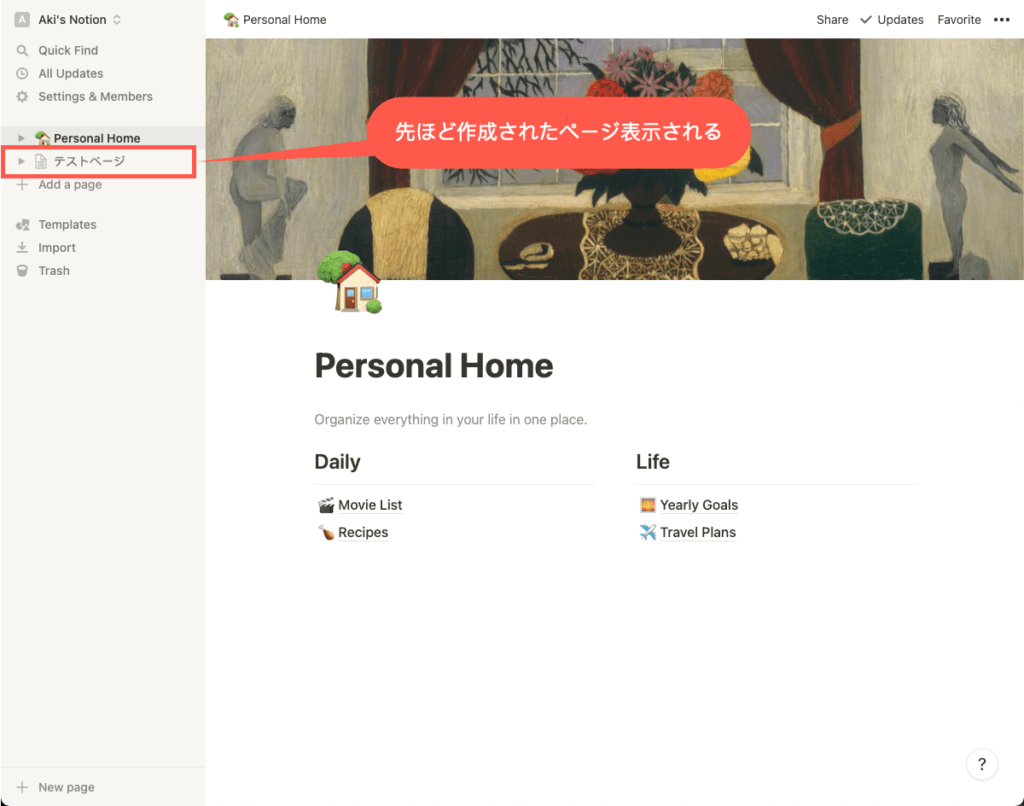
Task: Click the Share button
Action: click(x=832, y=20)
